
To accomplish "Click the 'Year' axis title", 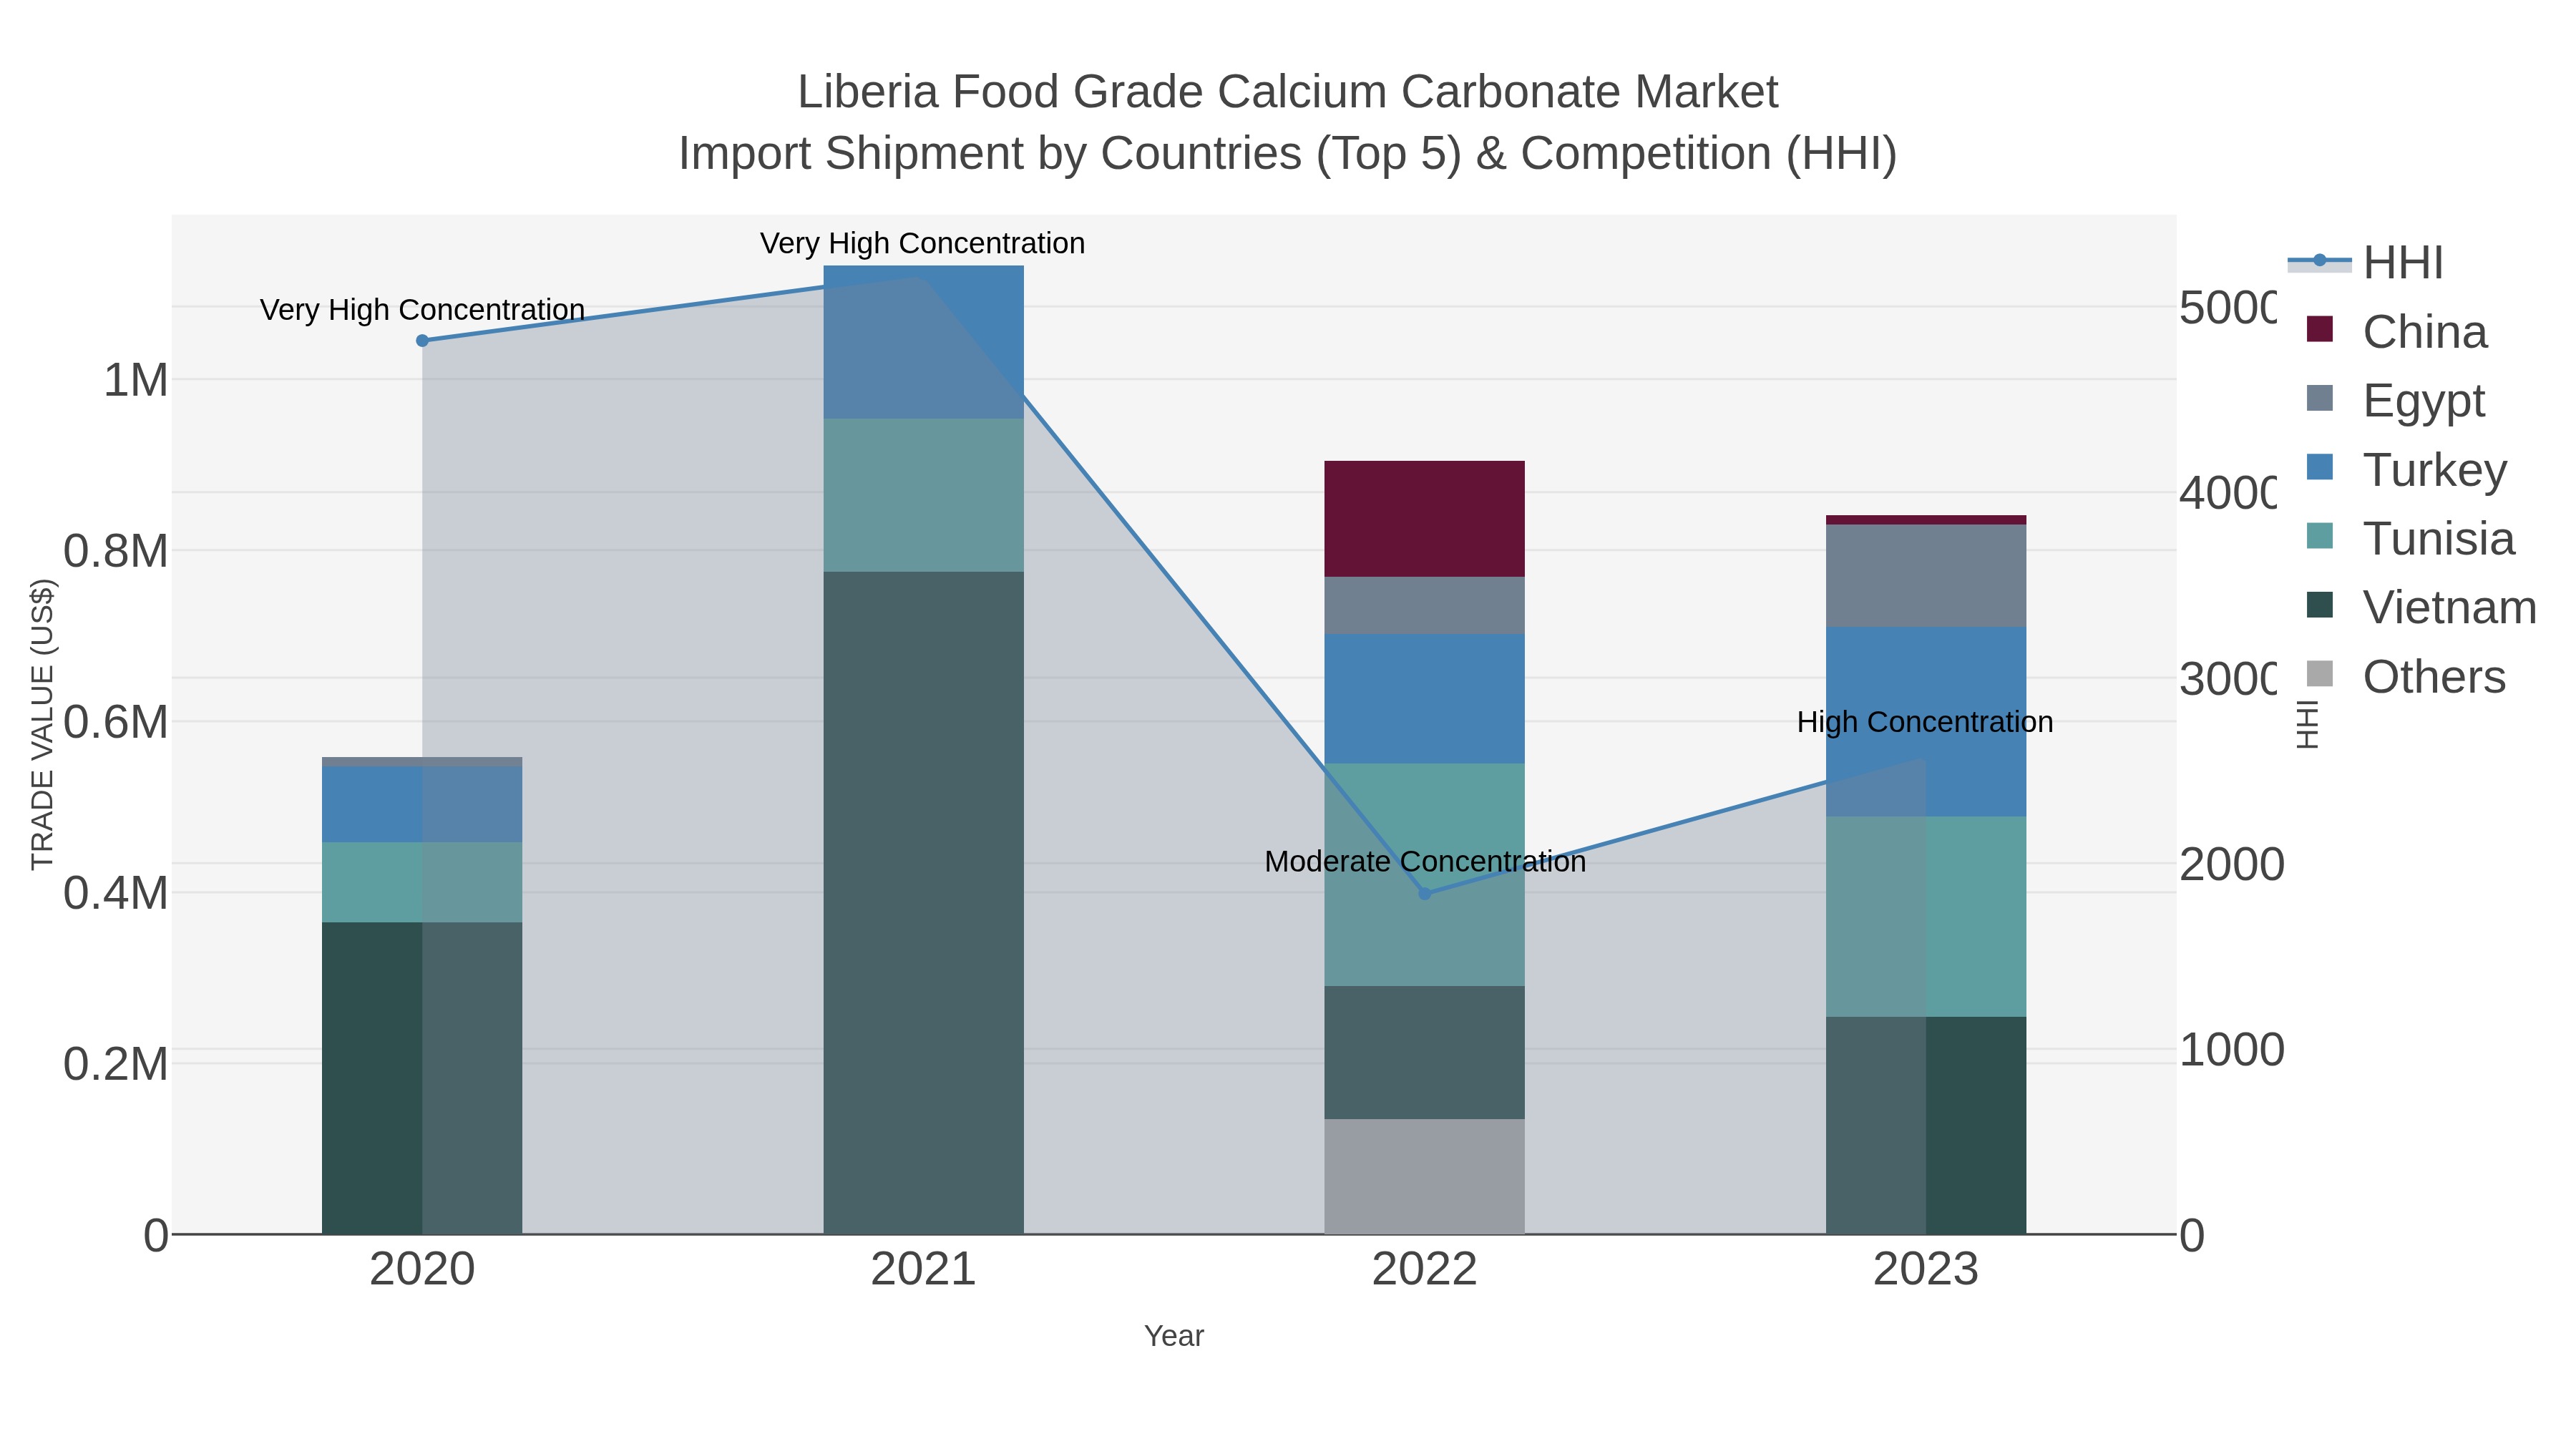I will click(1174, 1336).
